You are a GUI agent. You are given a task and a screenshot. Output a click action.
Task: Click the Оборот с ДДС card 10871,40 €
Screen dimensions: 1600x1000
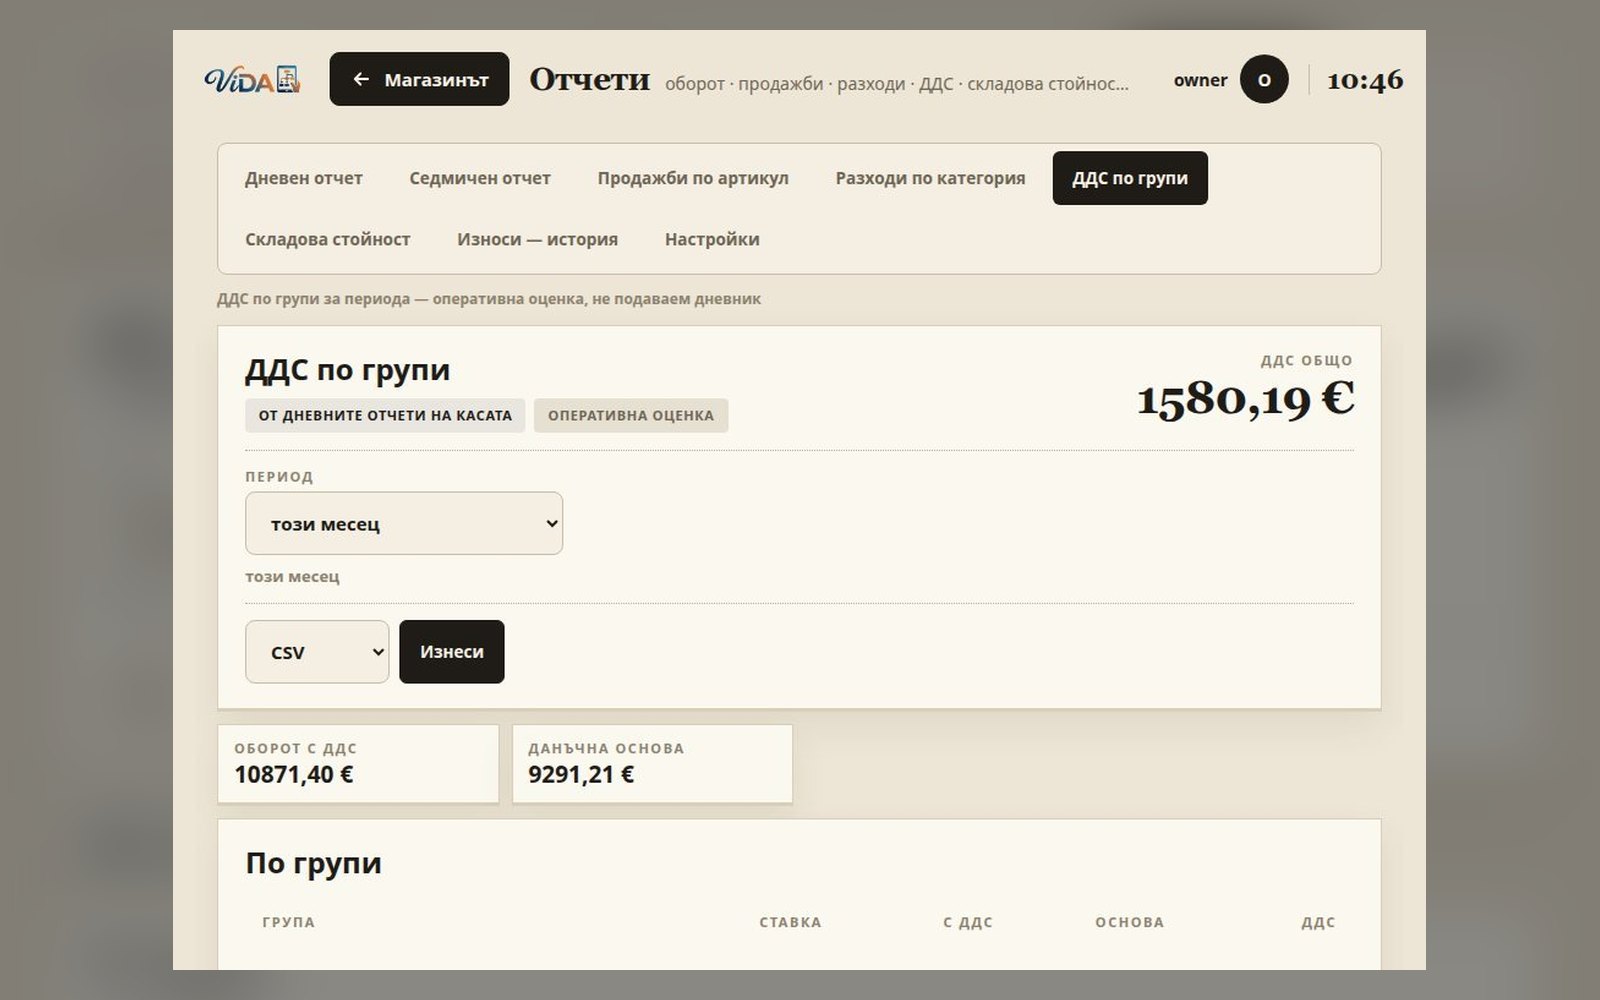[358, 764]
